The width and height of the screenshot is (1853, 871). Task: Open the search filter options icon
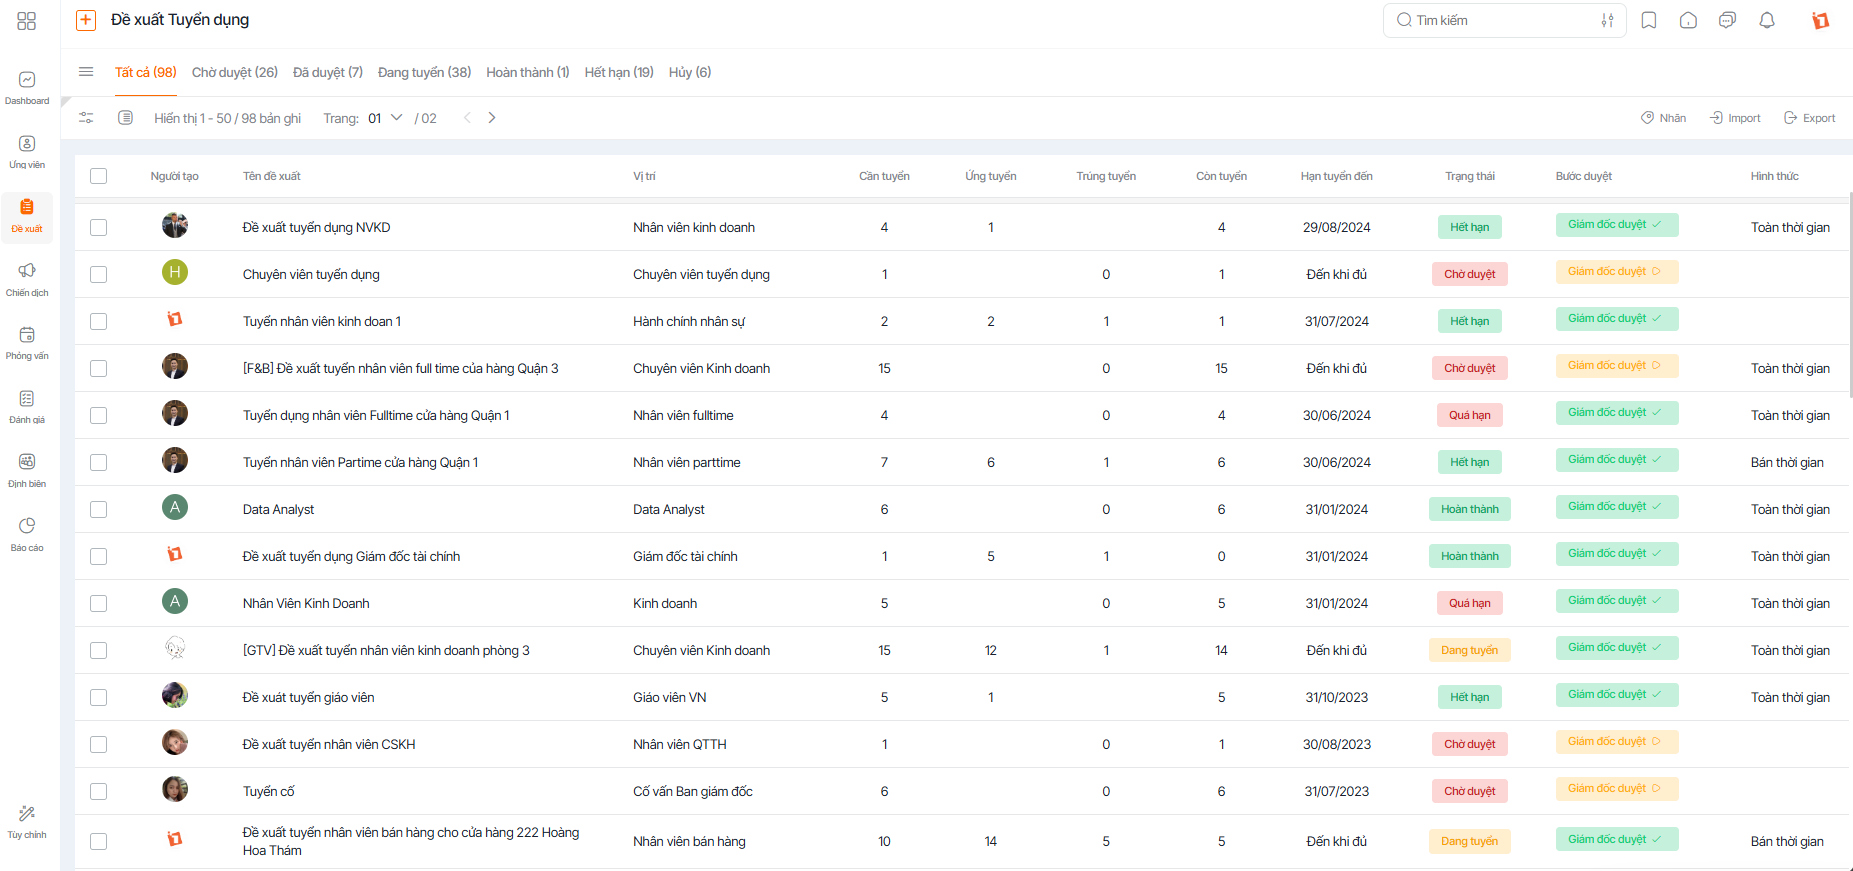[1607, 20]
